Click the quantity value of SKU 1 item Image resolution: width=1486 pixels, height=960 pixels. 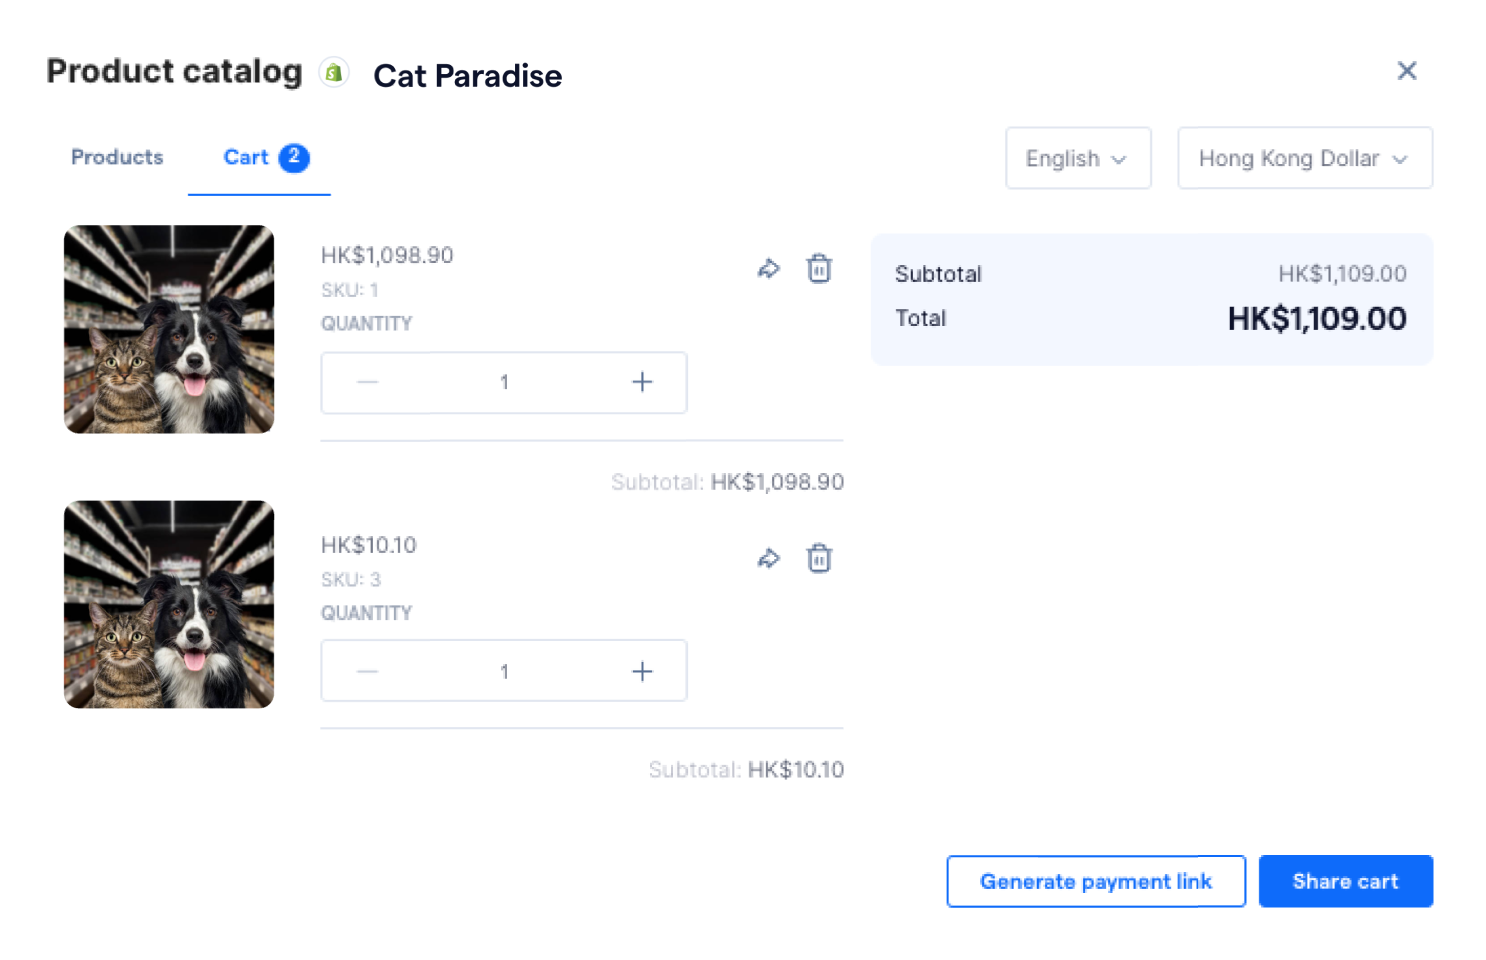pos(504,382)
